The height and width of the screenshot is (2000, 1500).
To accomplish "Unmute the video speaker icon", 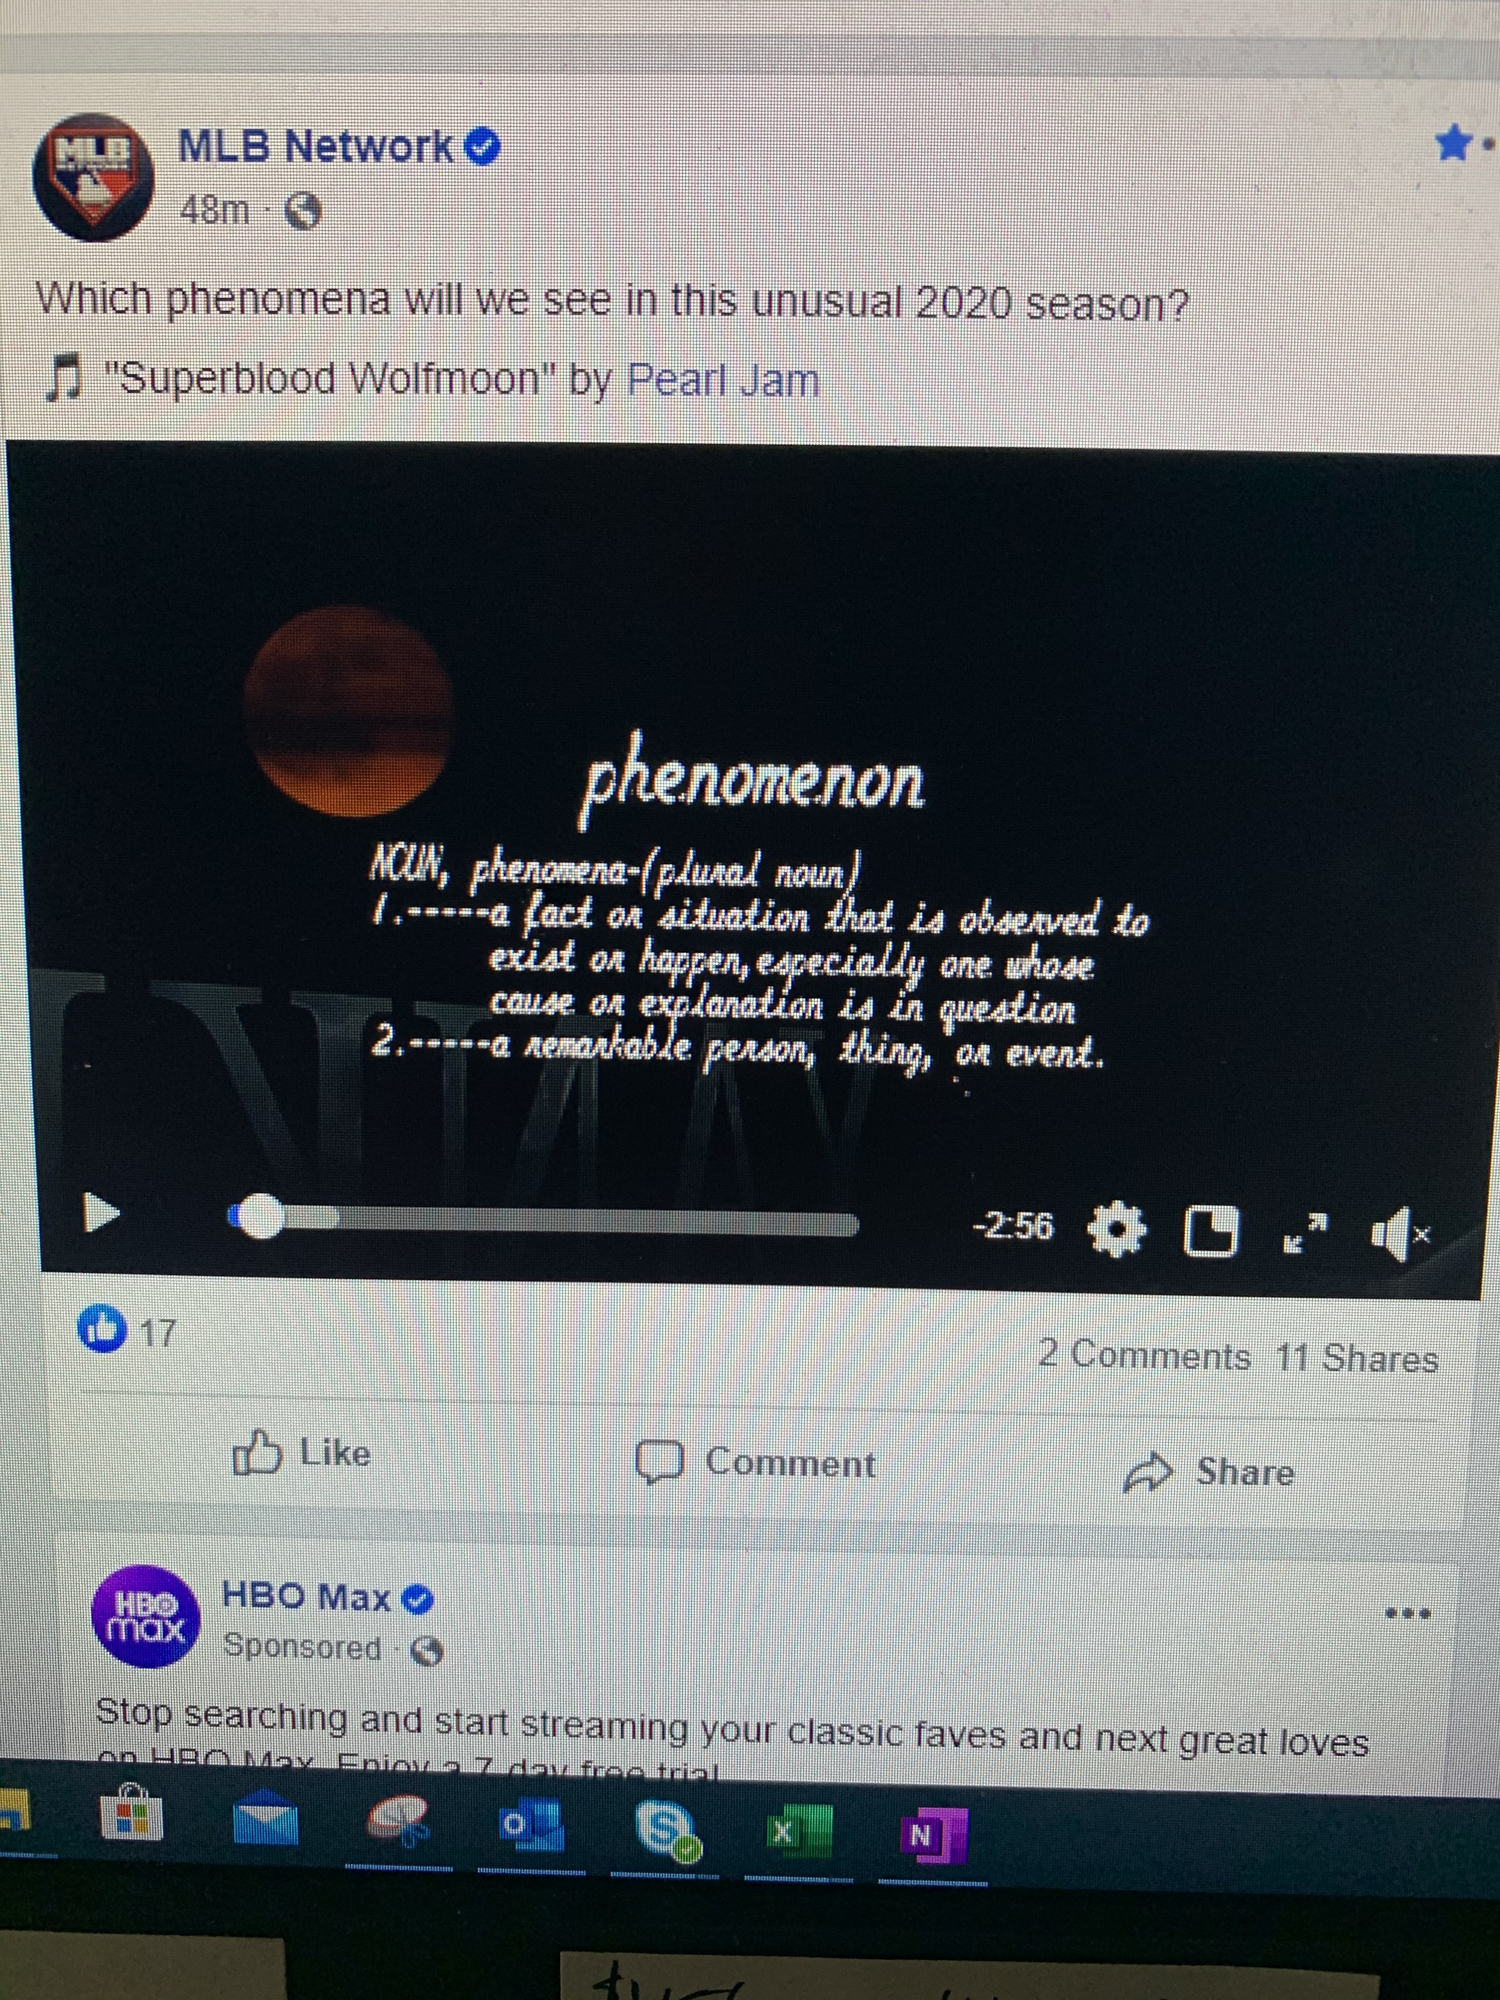I will [1401, 1234].
